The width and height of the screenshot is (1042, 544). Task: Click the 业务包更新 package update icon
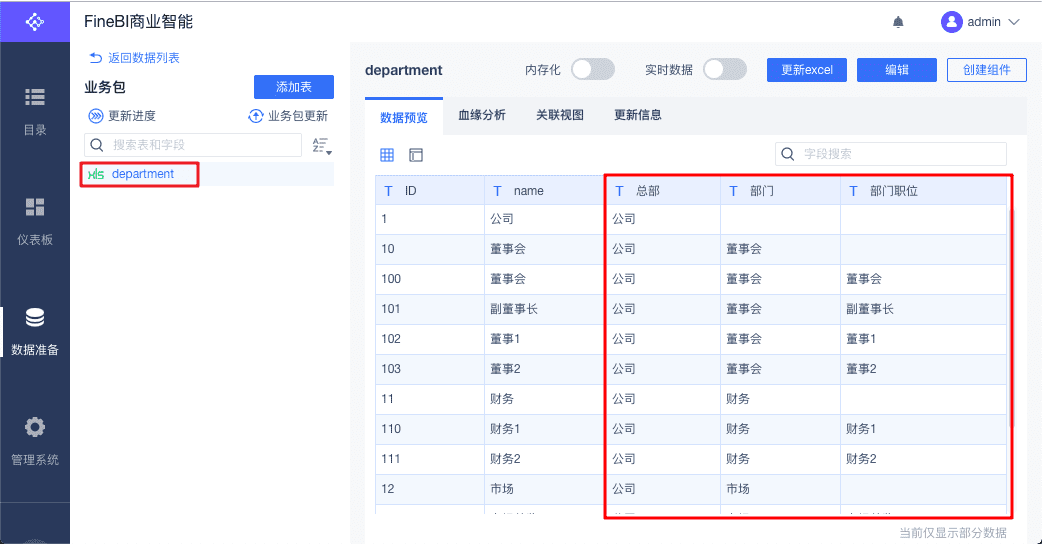[x=256, y=116]
